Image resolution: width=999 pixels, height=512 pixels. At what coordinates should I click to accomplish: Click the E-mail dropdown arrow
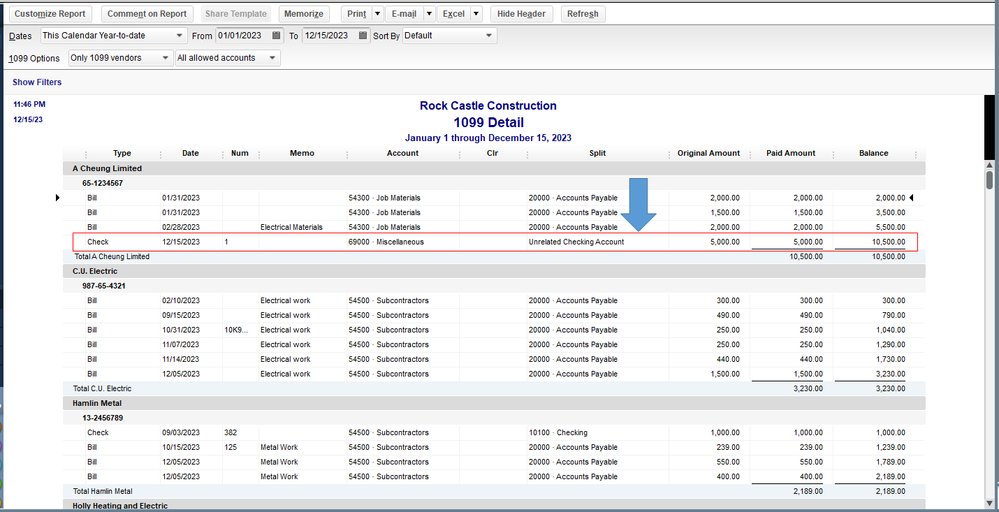coord(428,14)
